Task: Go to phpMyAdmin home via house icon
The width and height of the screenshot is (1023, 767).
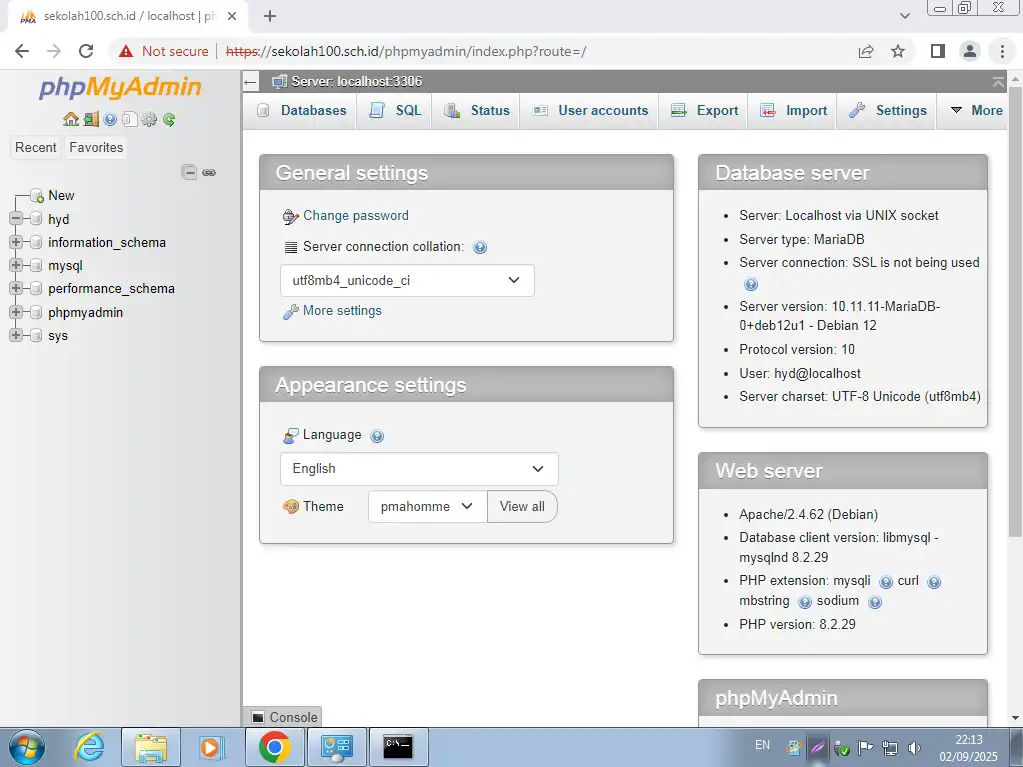Action: (70, 119)
